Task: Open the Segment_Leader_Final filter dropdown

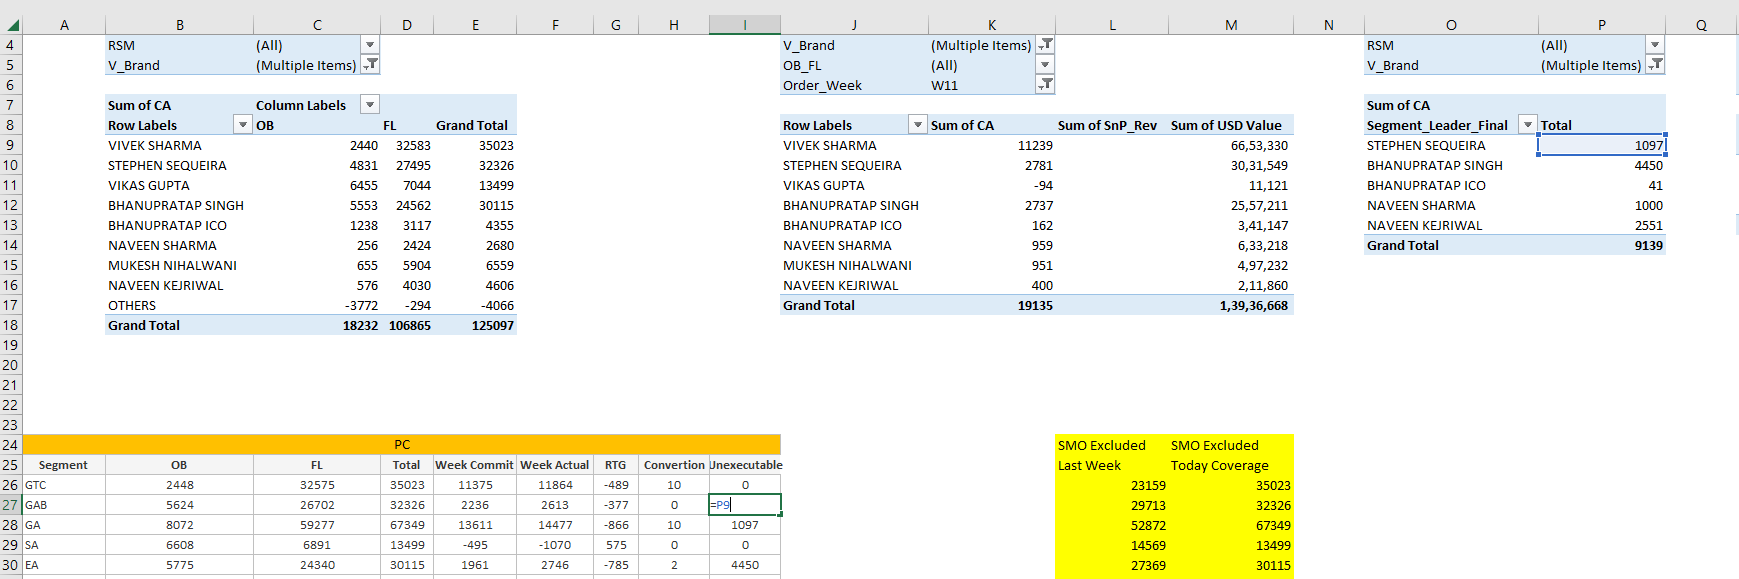Action: pyautogui.click(x=1527, y=125)
